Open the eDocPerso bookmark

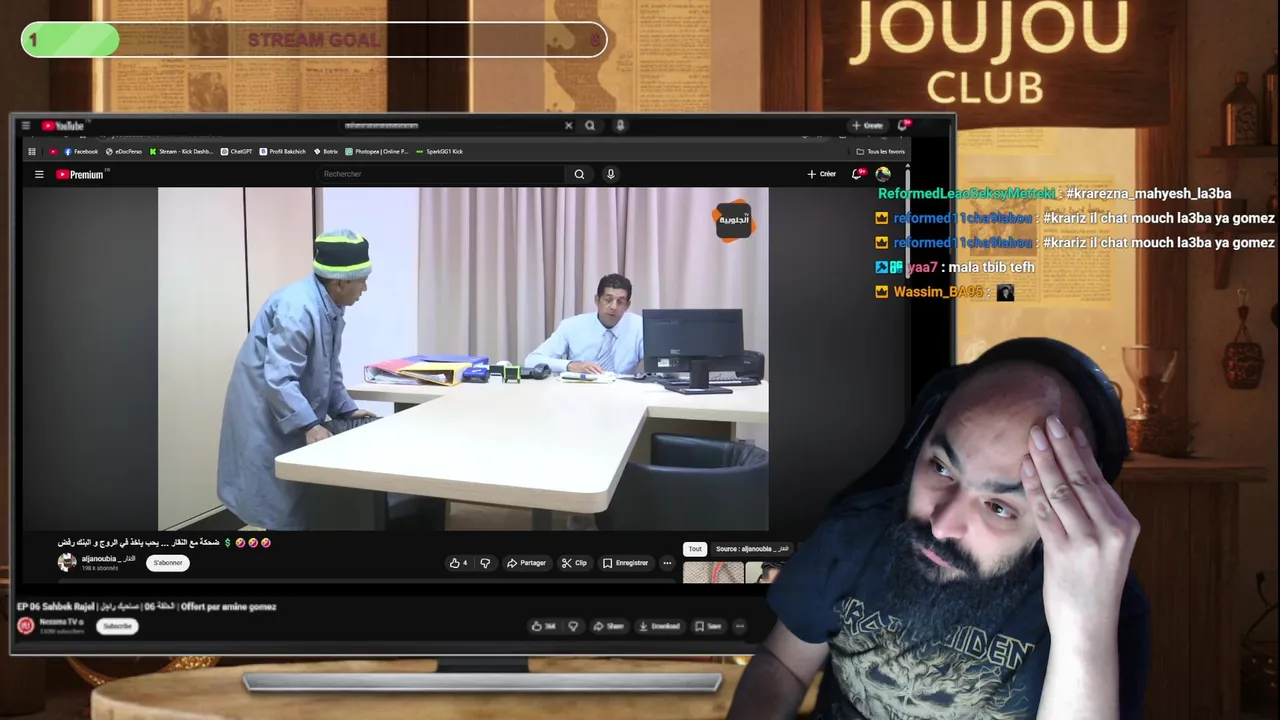[x=124, y=151]
